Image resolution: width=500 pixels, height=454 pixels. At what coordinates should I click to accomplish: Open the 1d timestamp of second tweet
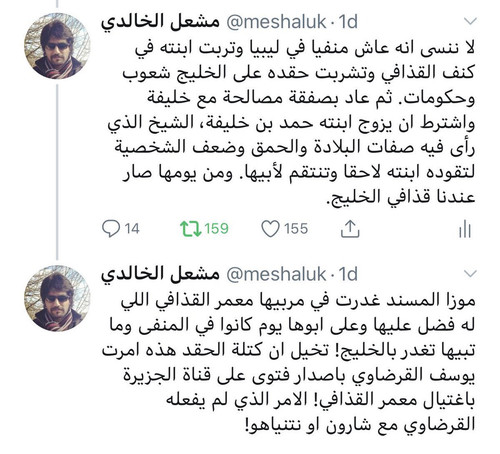[x=348, y=274]
